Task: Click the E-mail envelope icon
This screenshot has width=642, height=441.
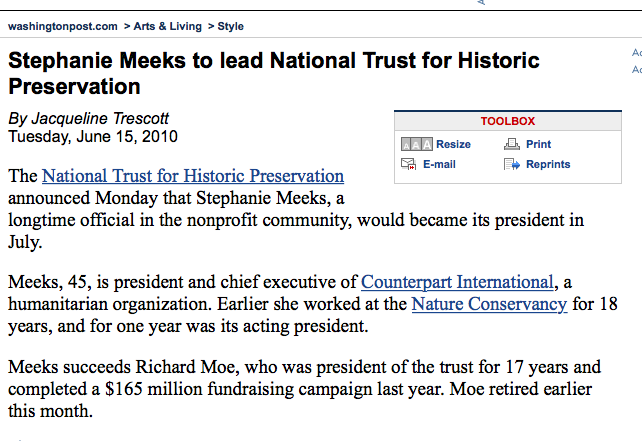Action: [408, 165]
